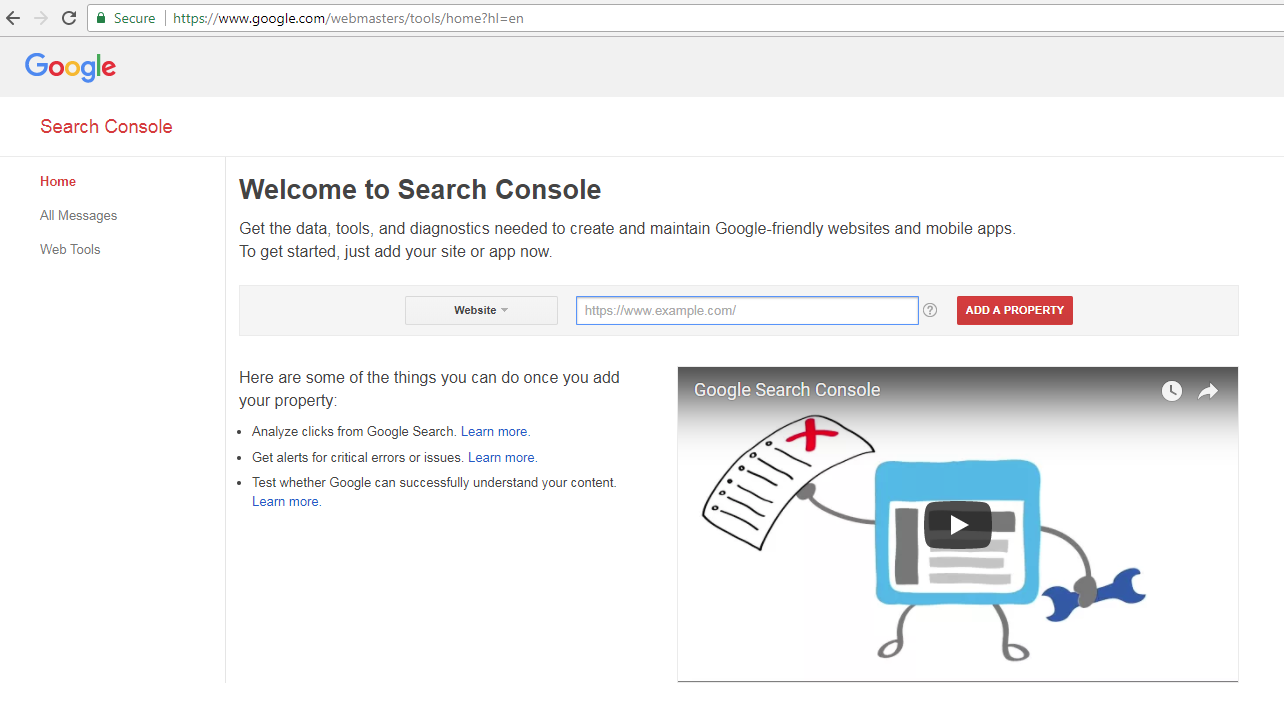Open Learn more about critical error alerts
The width and height of the screenshot is (1284, 723).
tap(502, 457)
